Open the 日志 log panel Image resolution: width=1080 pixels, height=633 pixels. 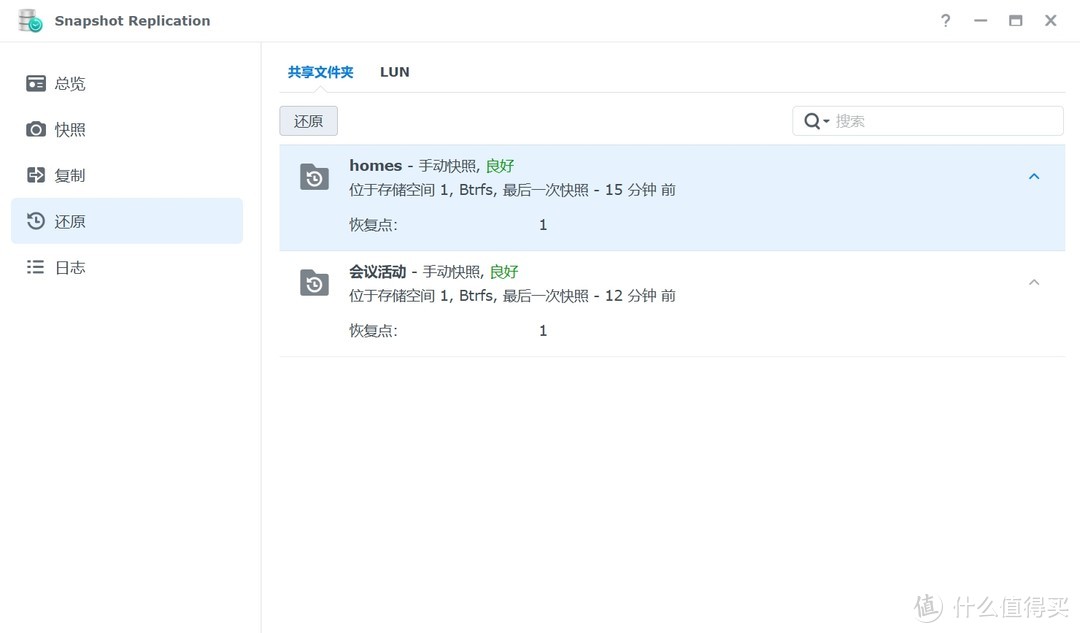69,267
